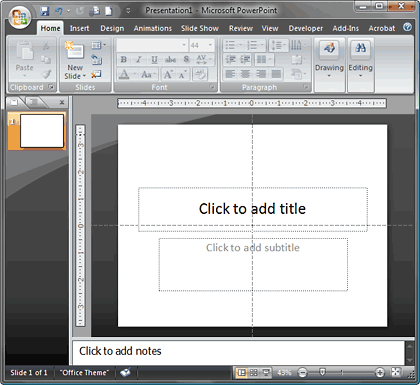Switch to Slide Show tab

point(200,29)
